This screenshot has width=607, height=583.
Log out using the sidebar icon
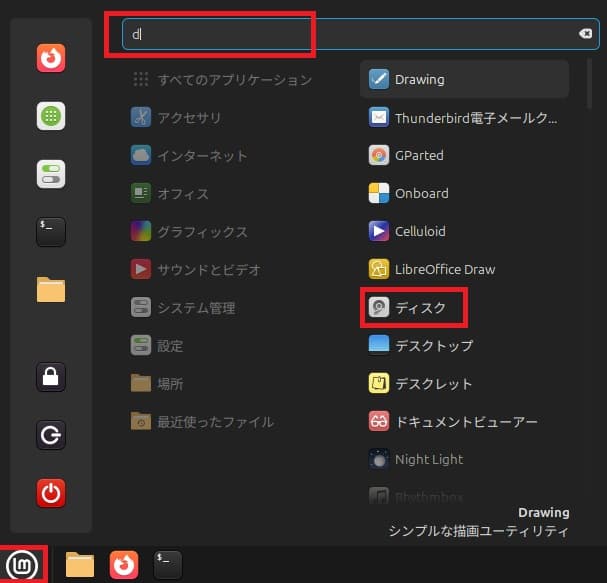[x=51, y=435]
